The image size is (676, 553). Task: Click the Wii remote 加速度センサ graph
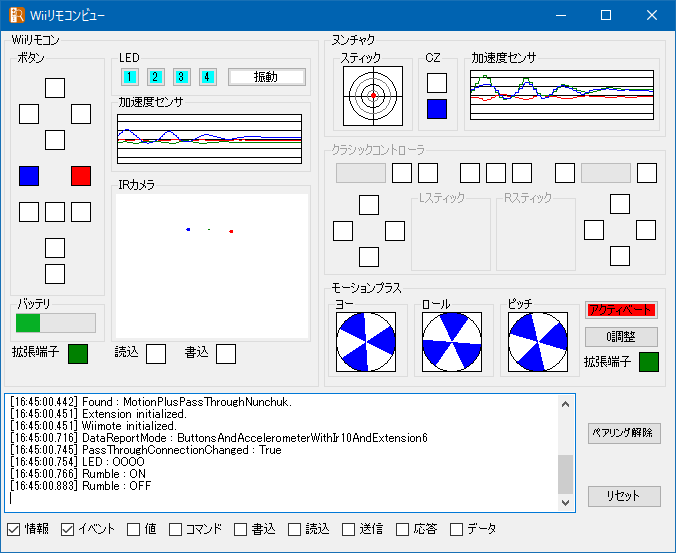point(209,139)
